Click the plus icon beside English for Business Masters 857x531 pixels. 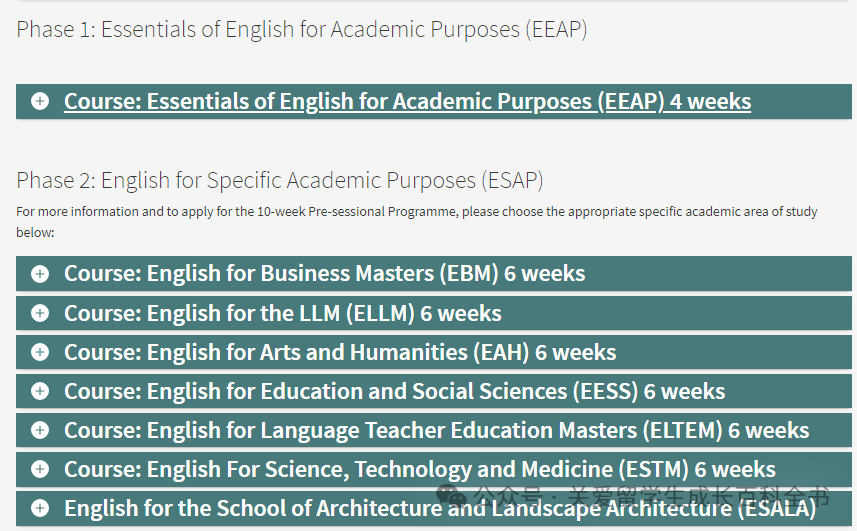tap(40, 274)
